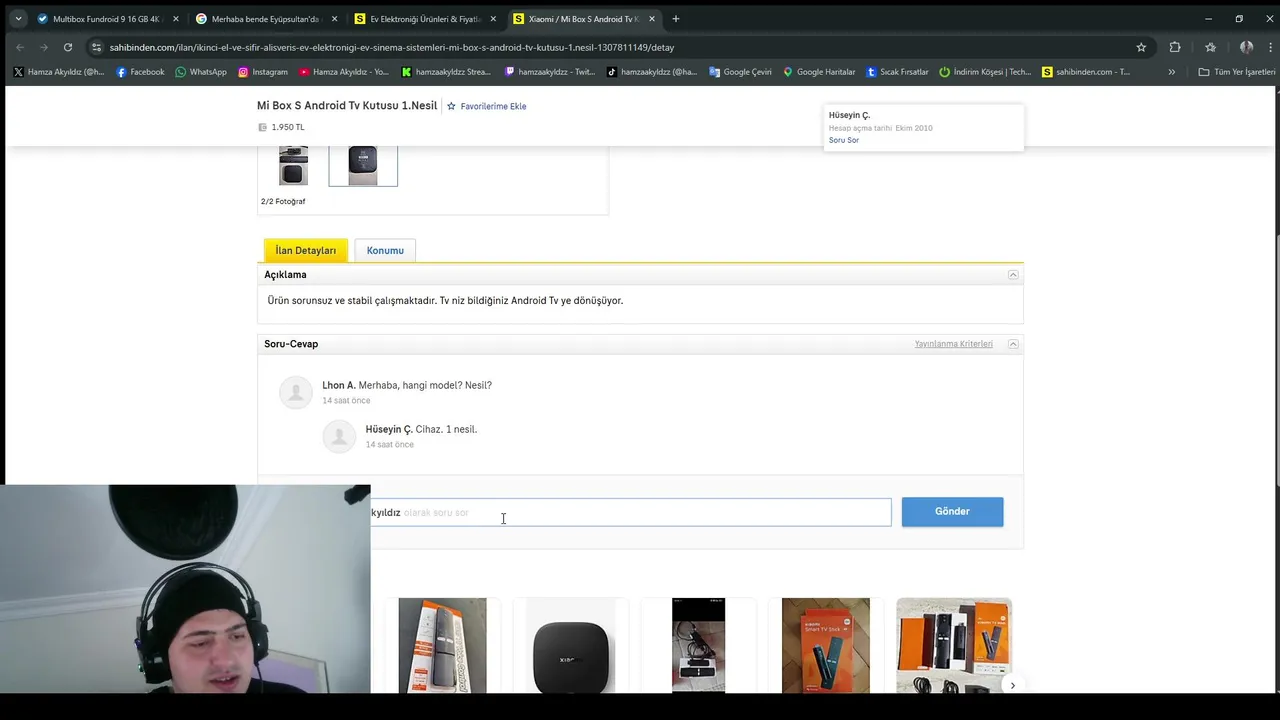1280x720 pixels.
Task: Add listing to favorites via Favorilerime Ekle
Action: pos(487,106)
